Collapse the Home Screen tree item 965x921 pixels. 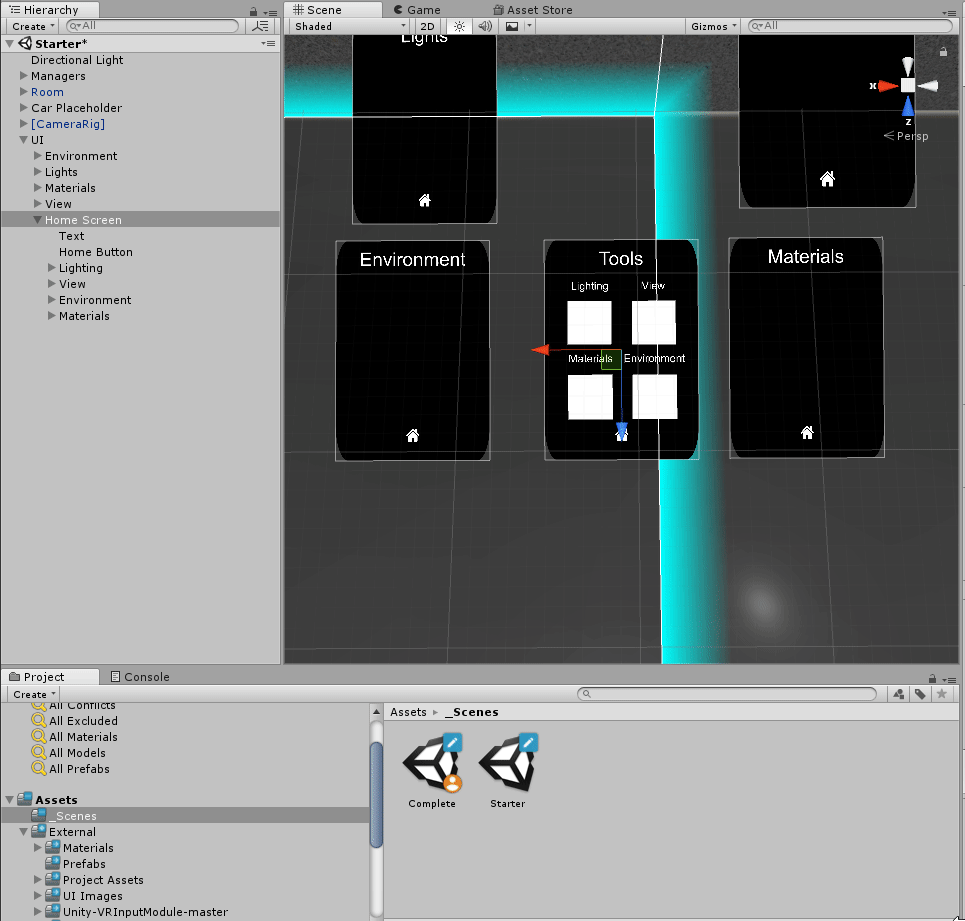coord(37,220)
